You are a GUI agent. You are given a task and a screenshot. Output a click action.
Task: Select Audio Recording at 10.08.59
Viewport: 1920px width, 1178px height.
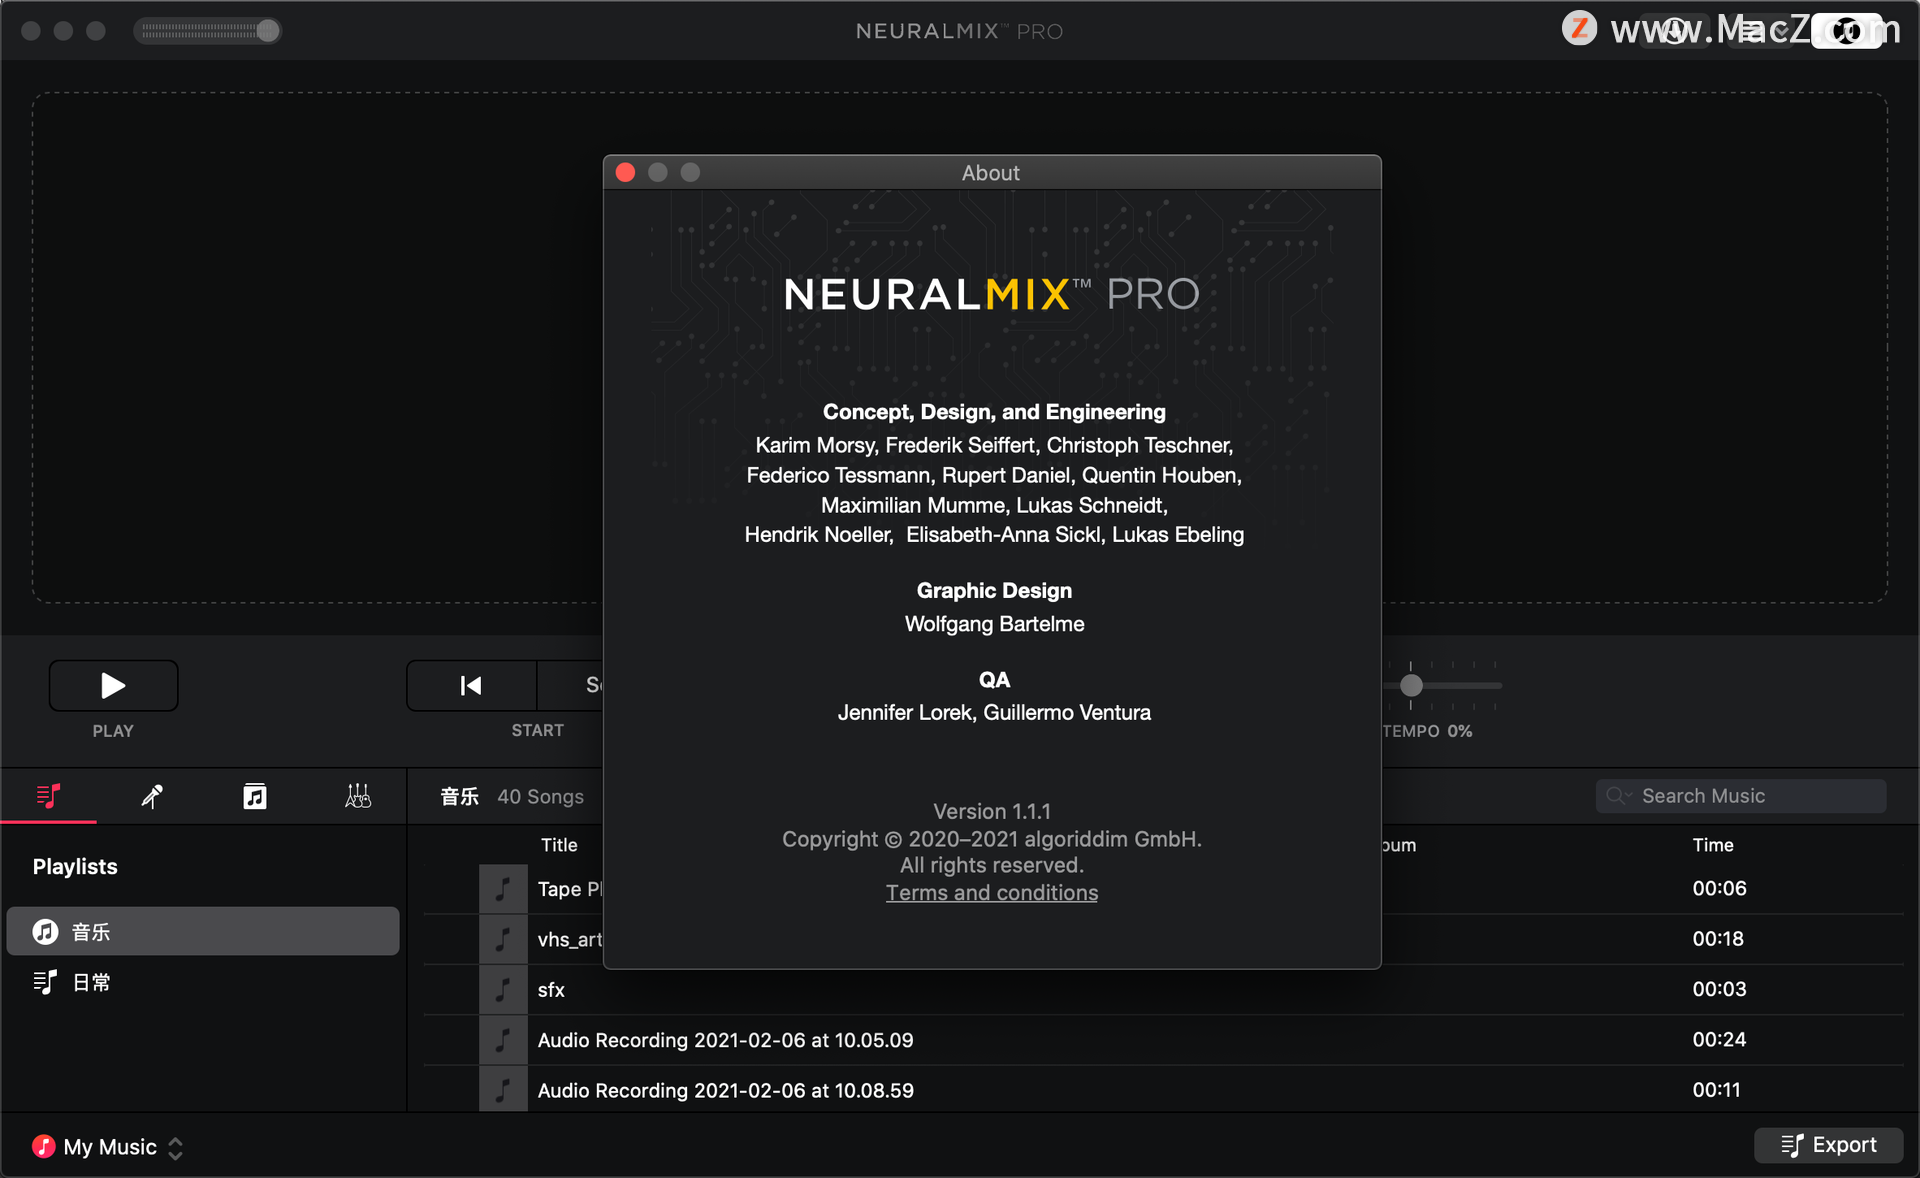point(1163,1089)
